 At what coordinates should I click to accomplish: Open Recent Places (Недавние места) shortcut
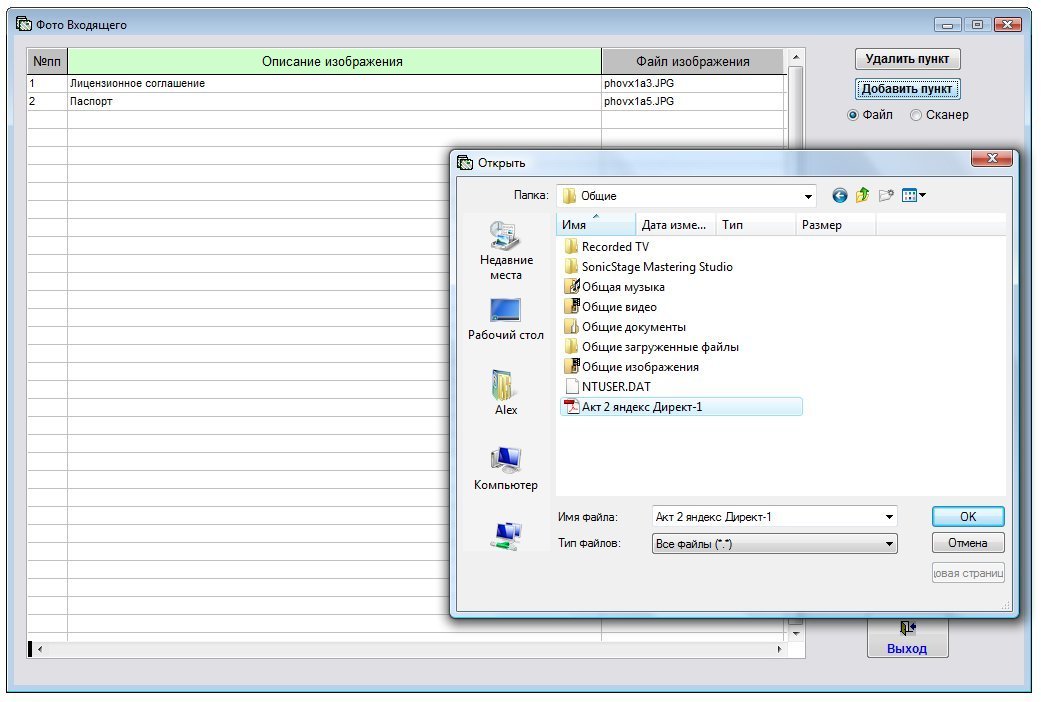pos(506,250)
